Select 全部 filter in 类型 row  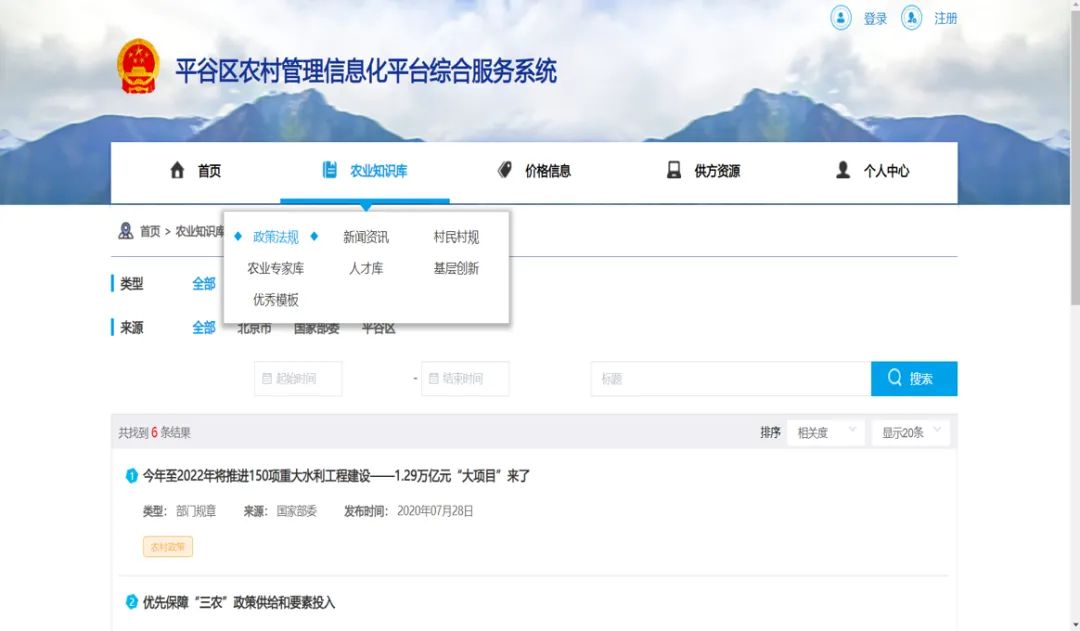tap(204, 284)
